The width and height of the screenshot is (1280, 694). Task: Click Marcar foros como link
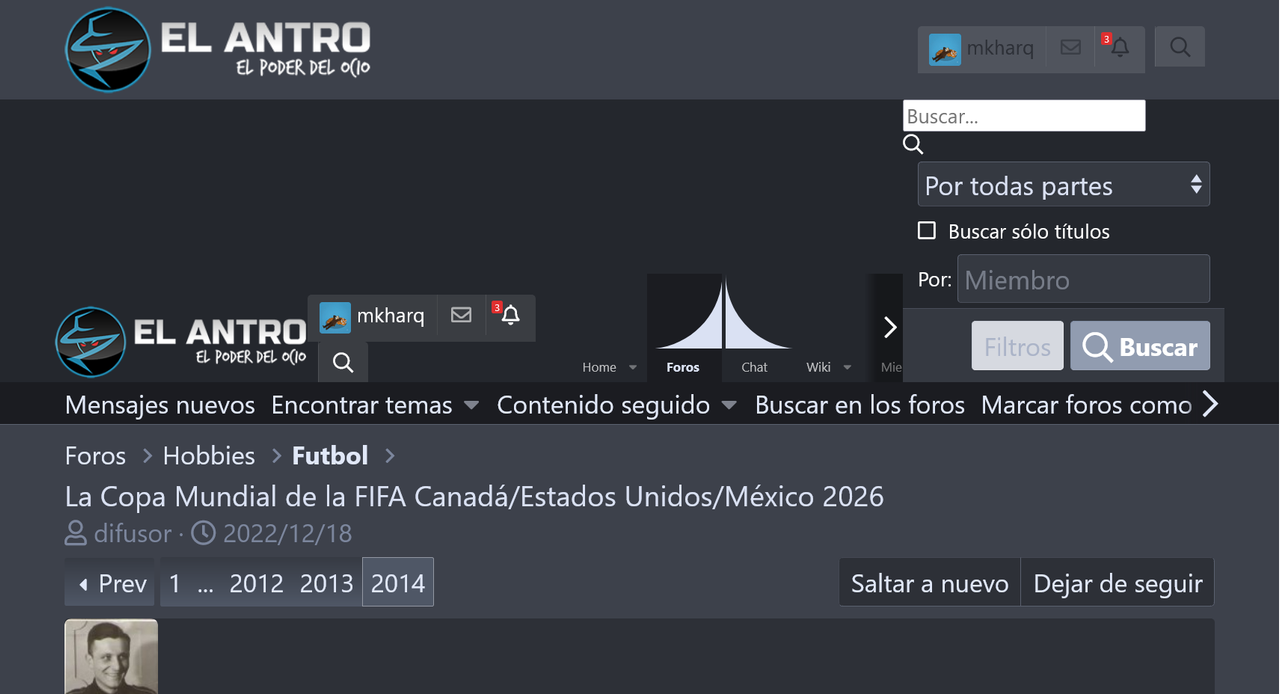tap(1086, 405)
